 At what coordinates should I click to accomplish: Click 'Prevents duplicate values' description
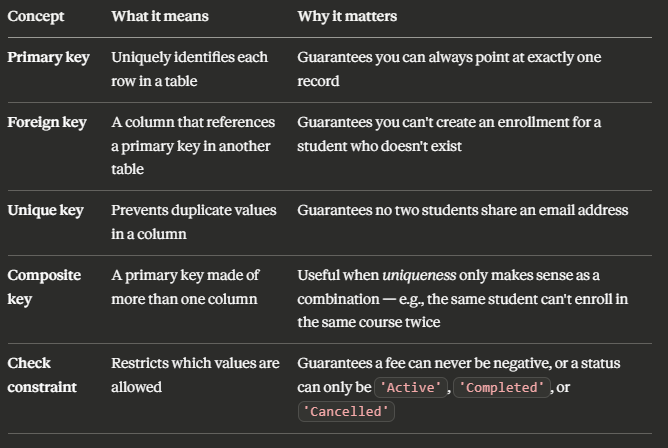pyautogui.click(x=194, y=210)
